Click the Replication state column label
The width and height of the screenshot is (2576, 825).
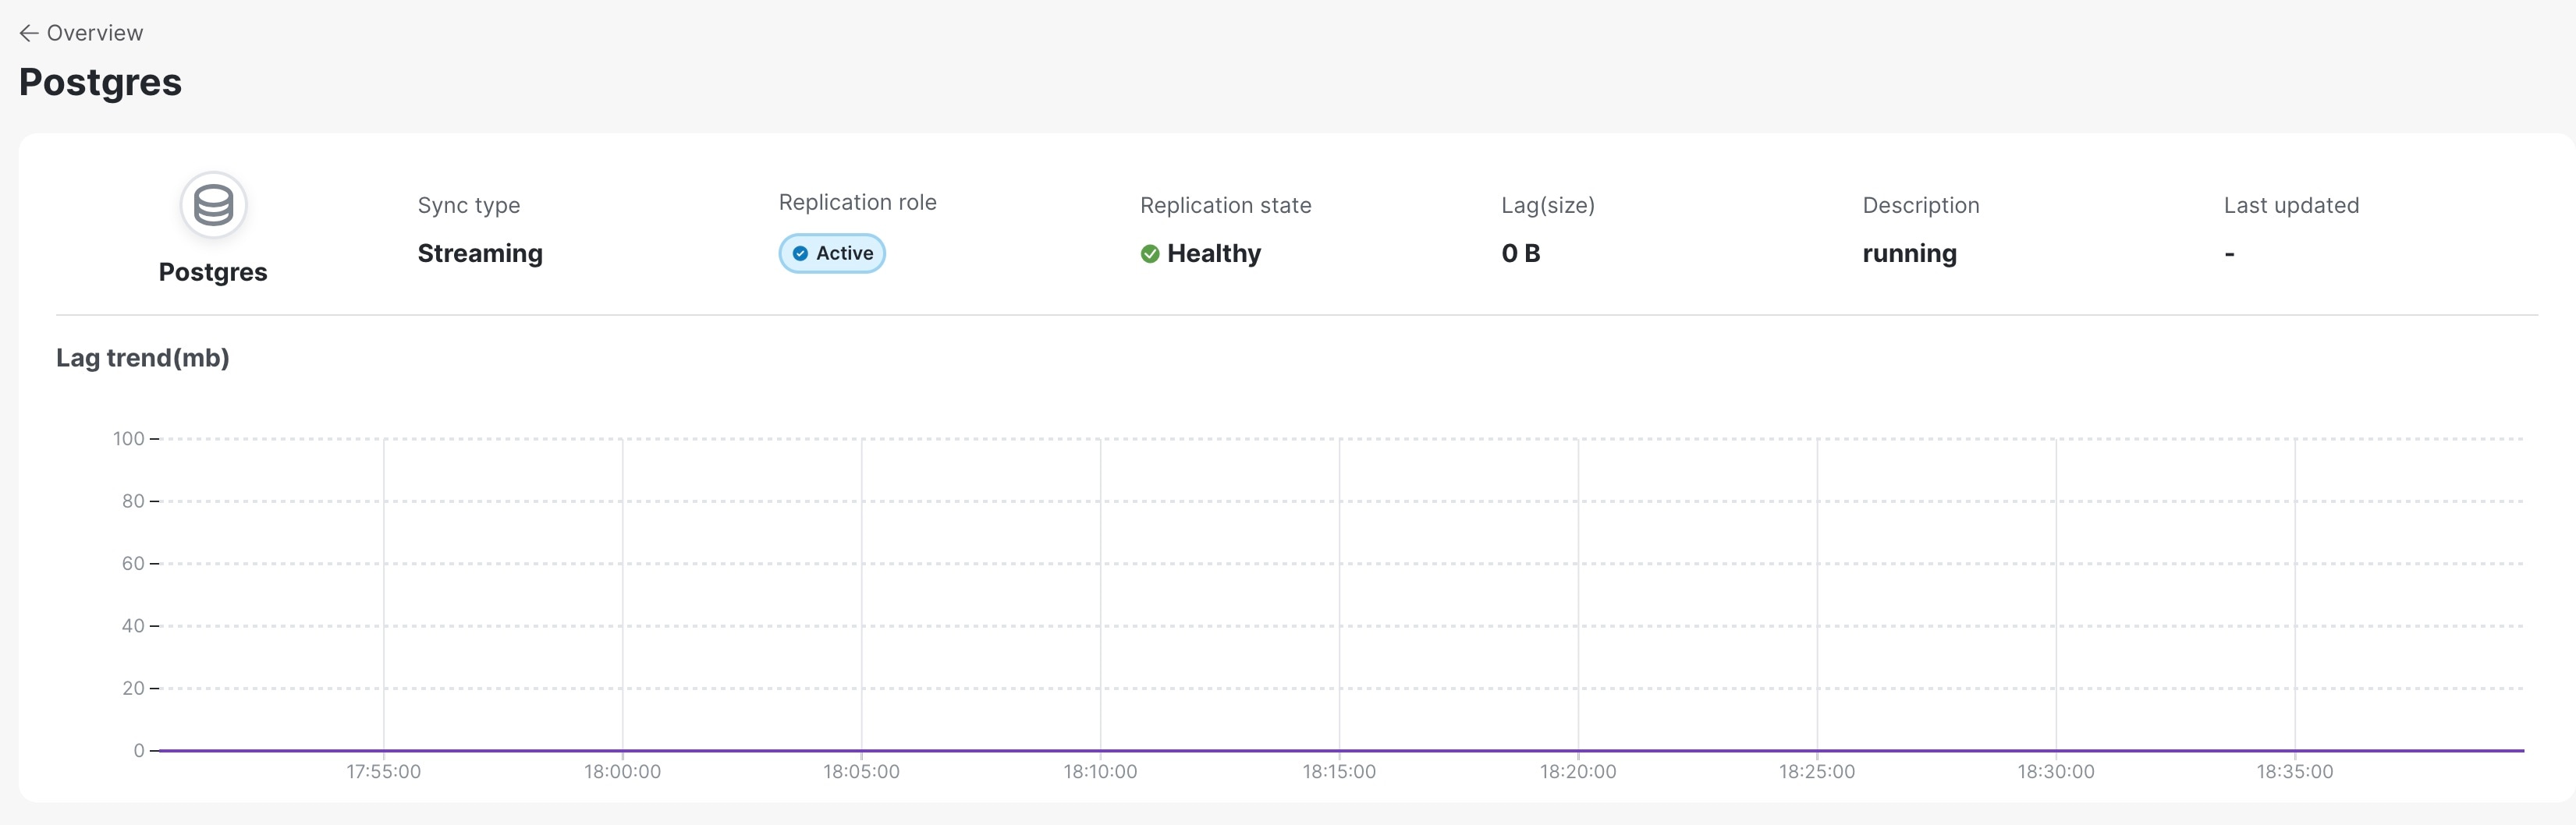(1225, 205)
